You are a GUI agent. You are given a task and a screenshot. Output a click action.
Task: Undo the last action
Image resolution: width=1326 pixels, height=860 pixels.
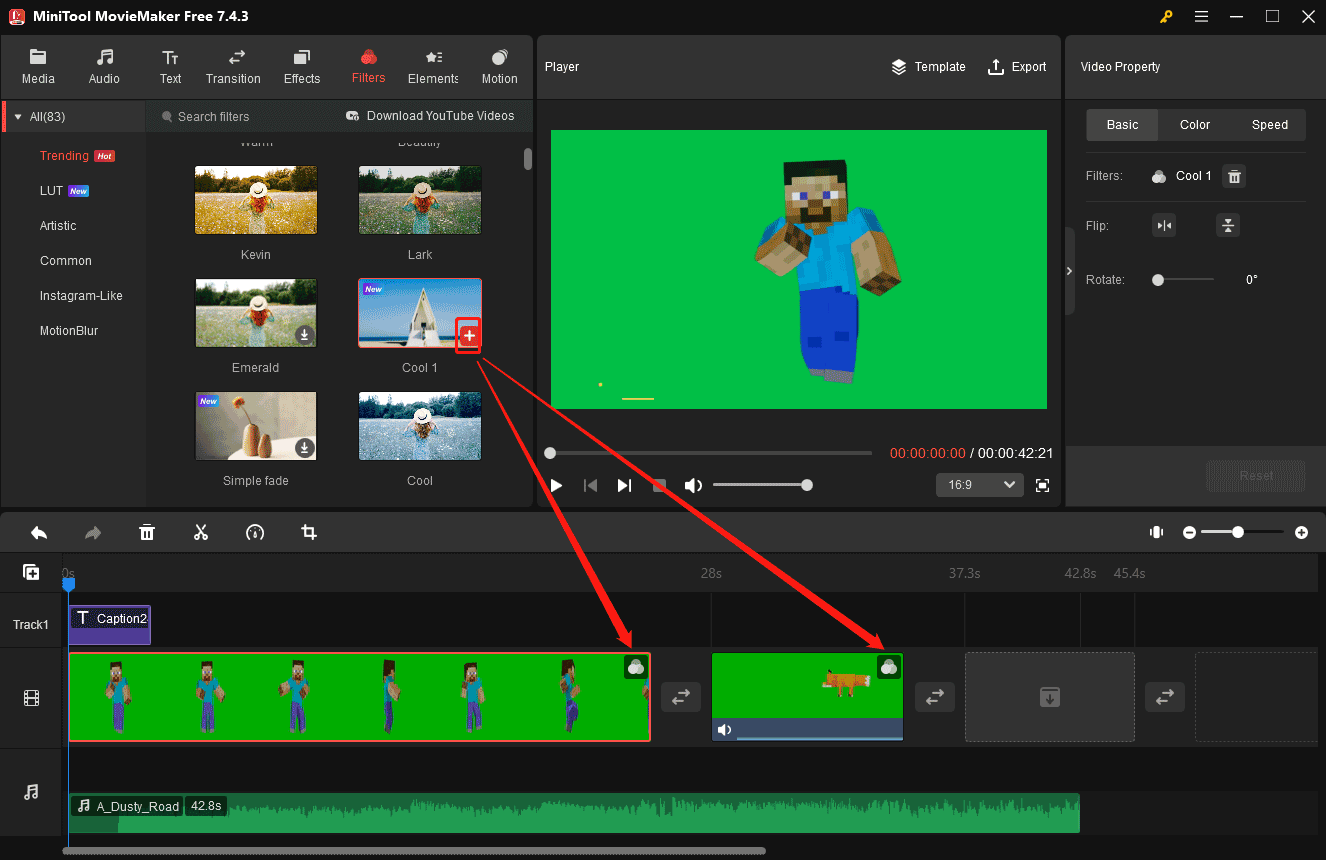pos(39,532)
